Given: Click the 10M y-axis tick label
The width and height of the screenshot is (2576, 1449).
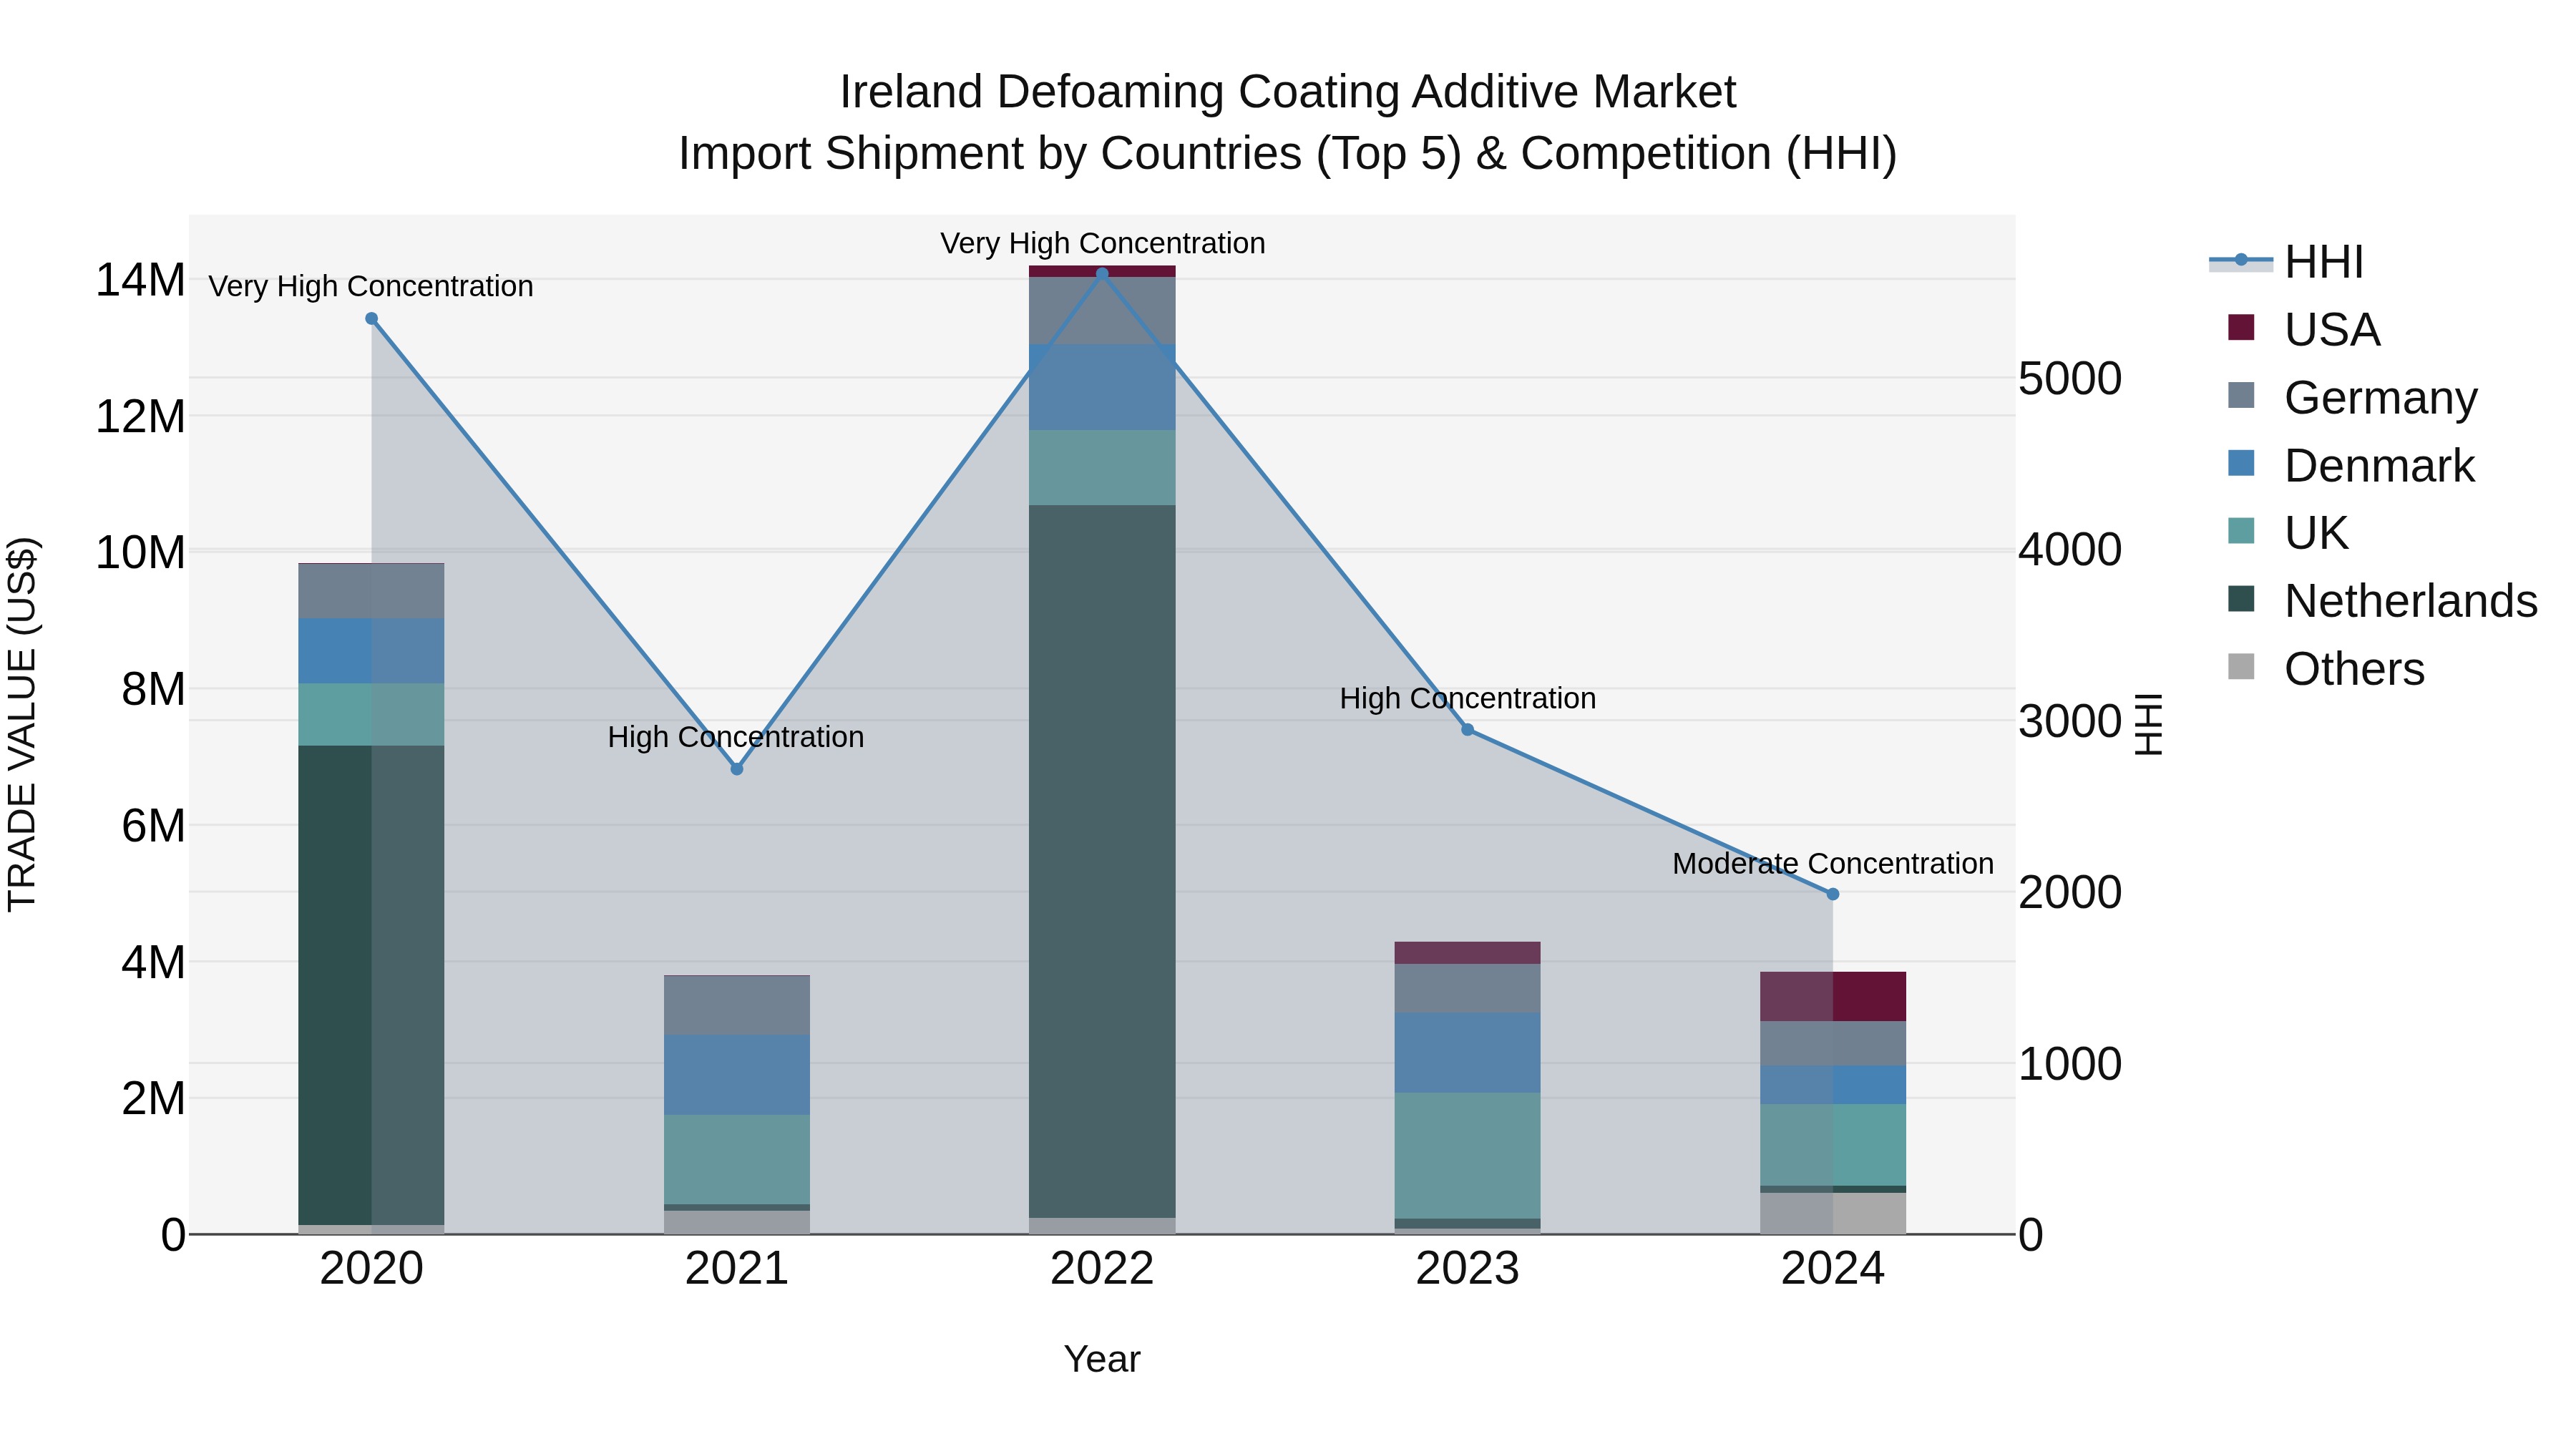Looking at the screenshot, I should pyautogui.click(x=140, y=552).
